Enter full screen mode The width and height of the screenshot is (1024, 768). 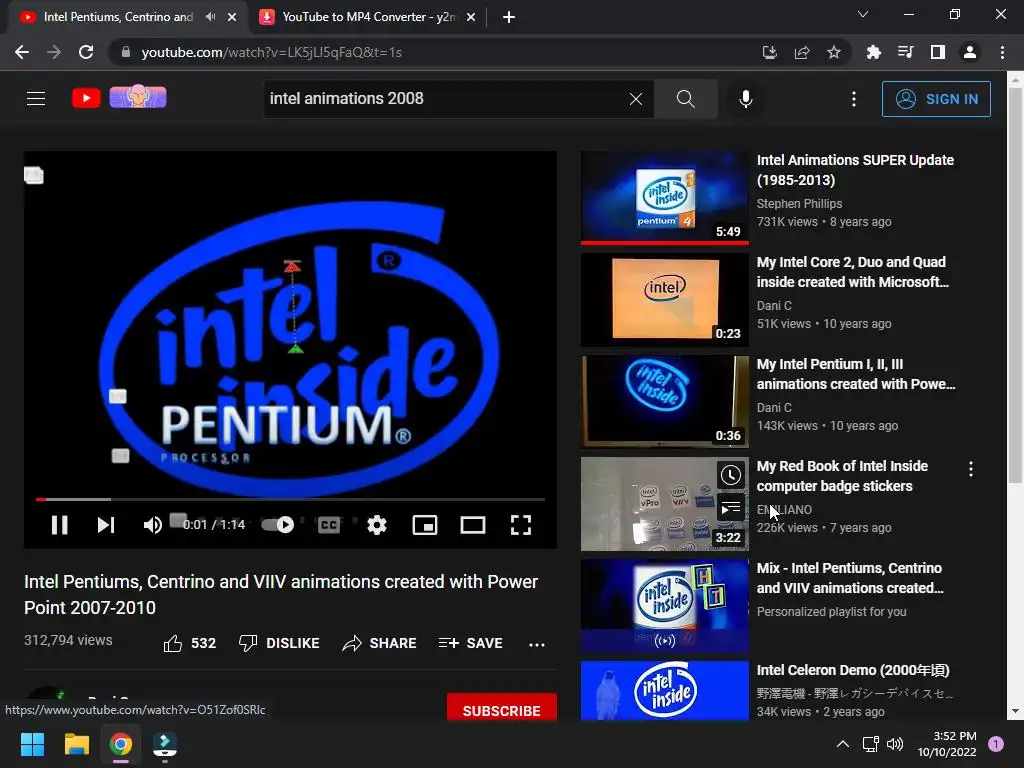pos(520,524)
